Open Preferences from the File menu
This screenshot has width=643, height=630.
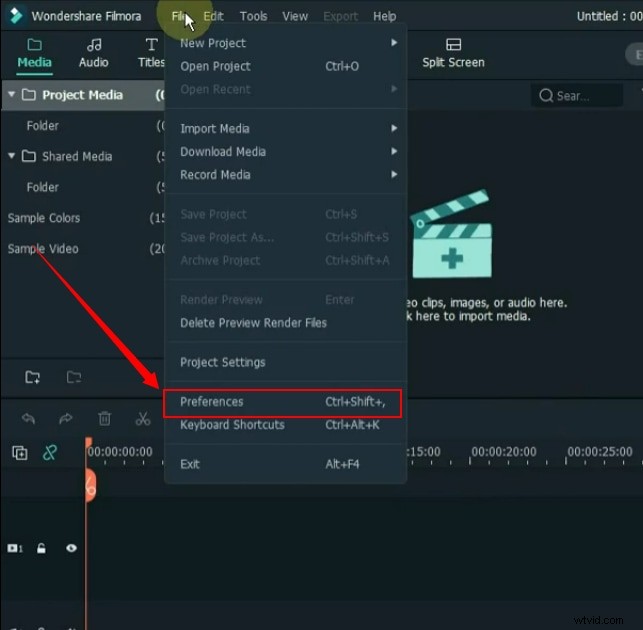(283, 402)
